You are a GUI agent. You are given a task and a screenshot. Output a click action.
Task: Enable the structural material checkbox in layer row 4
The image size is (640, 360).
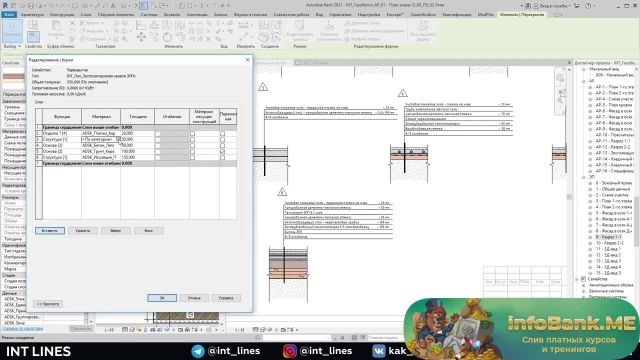(192, 145)
